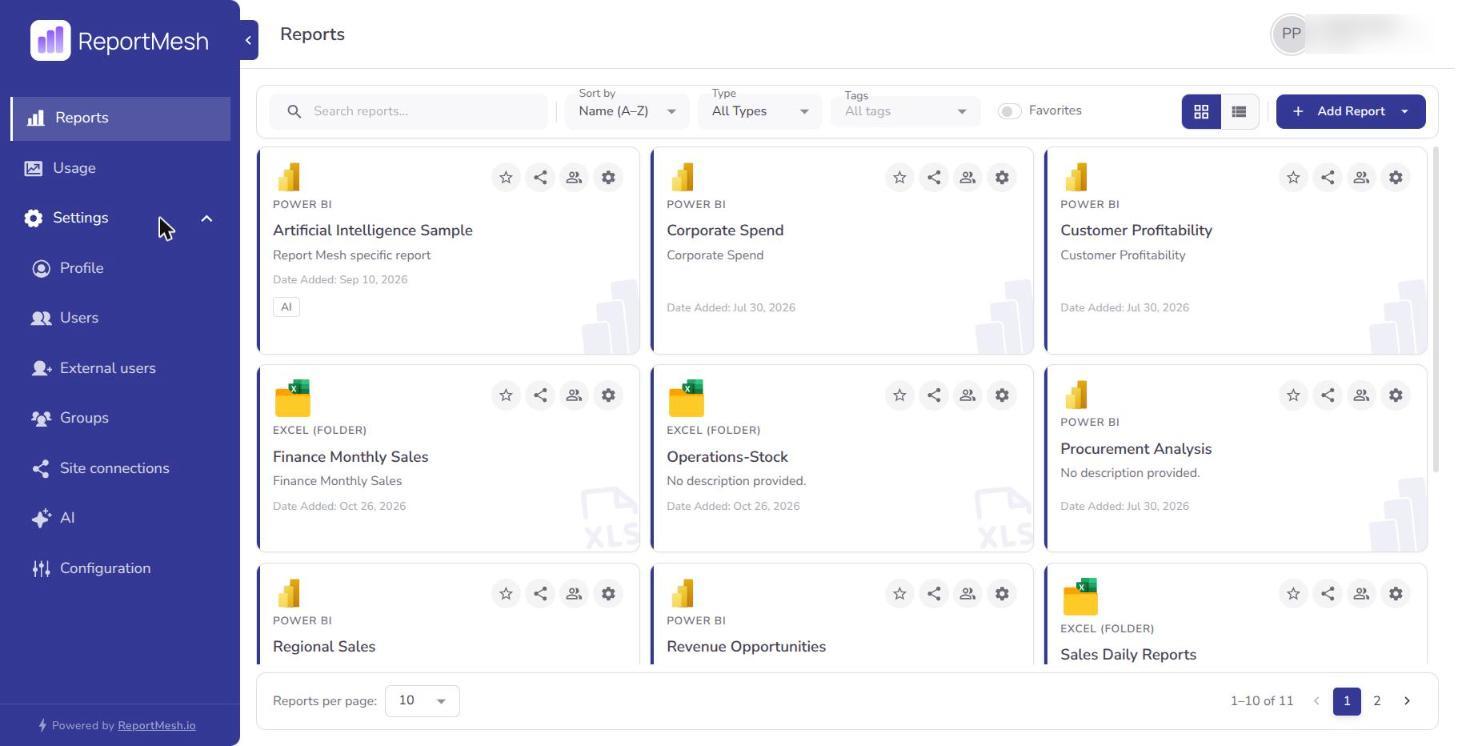The height and width of the screenshot is (746, 1470).
Task: Click the user avatar PP
Action: pos(1291,34)
